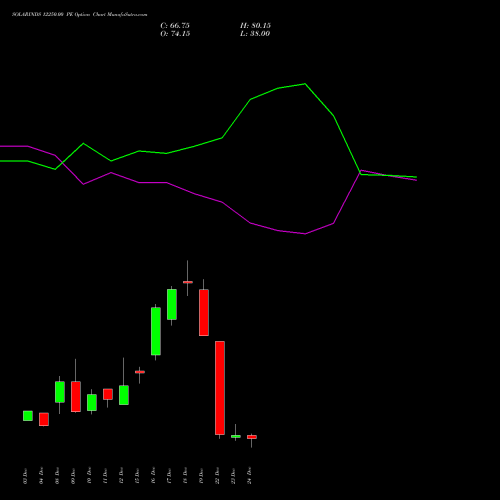
Task: Select the close price 'C: 66.75'
Action: [x=175, y=26]
